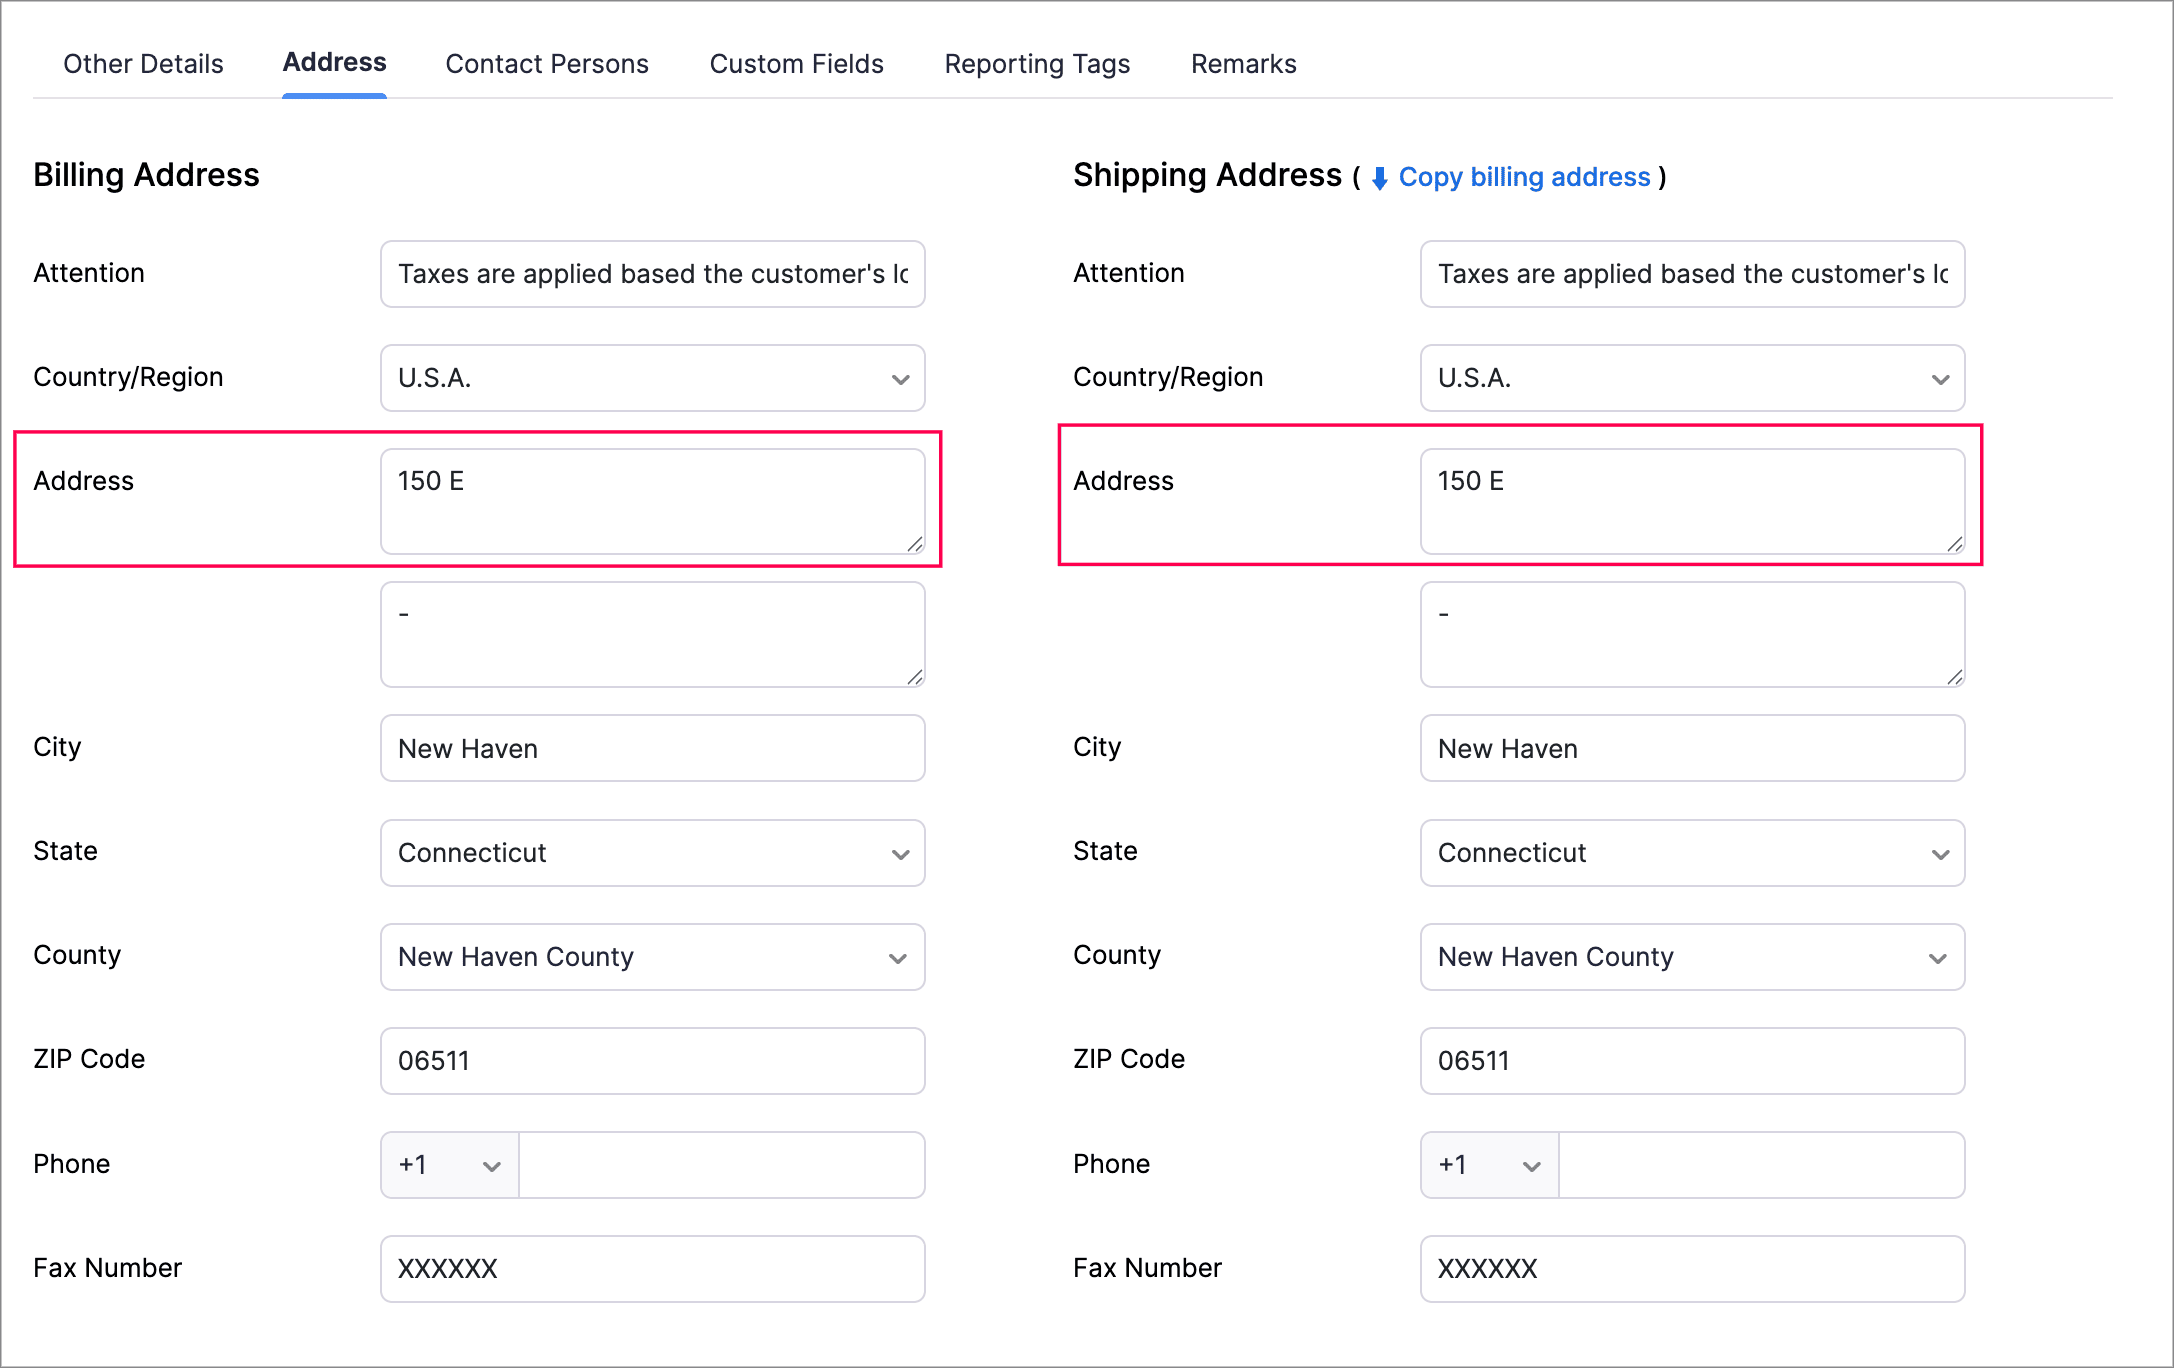Switch to the Reporting Tags tab
The image size is (2174, 1368).
click(1037, 63)
